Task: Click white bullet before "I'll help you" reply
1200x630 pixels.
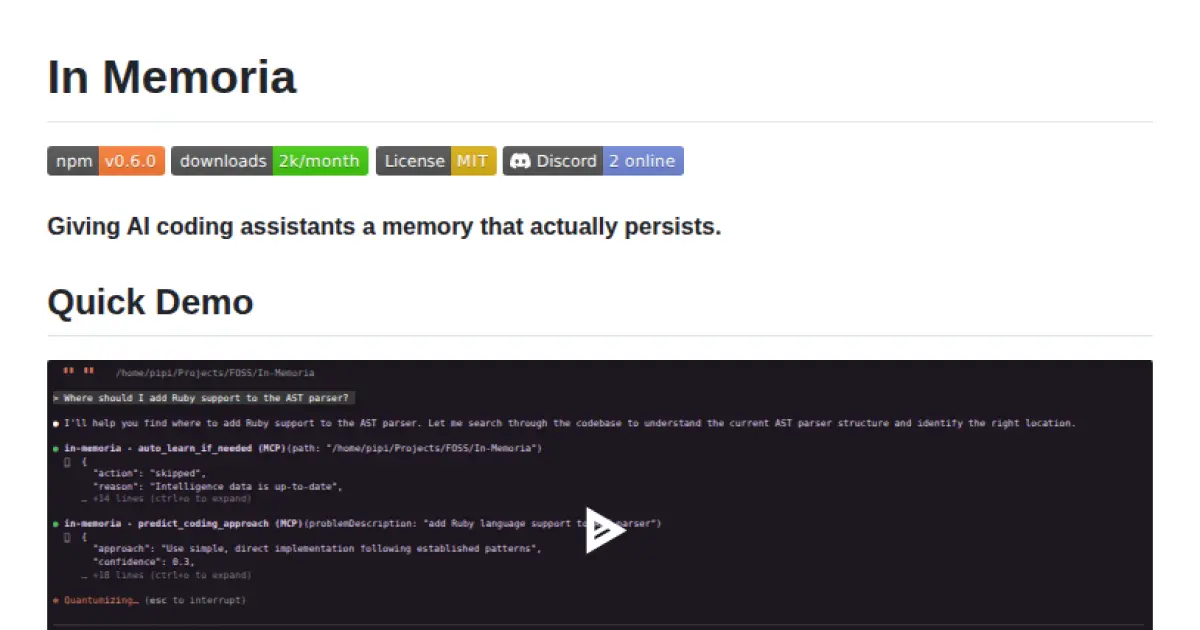Action: click(55, 424)
